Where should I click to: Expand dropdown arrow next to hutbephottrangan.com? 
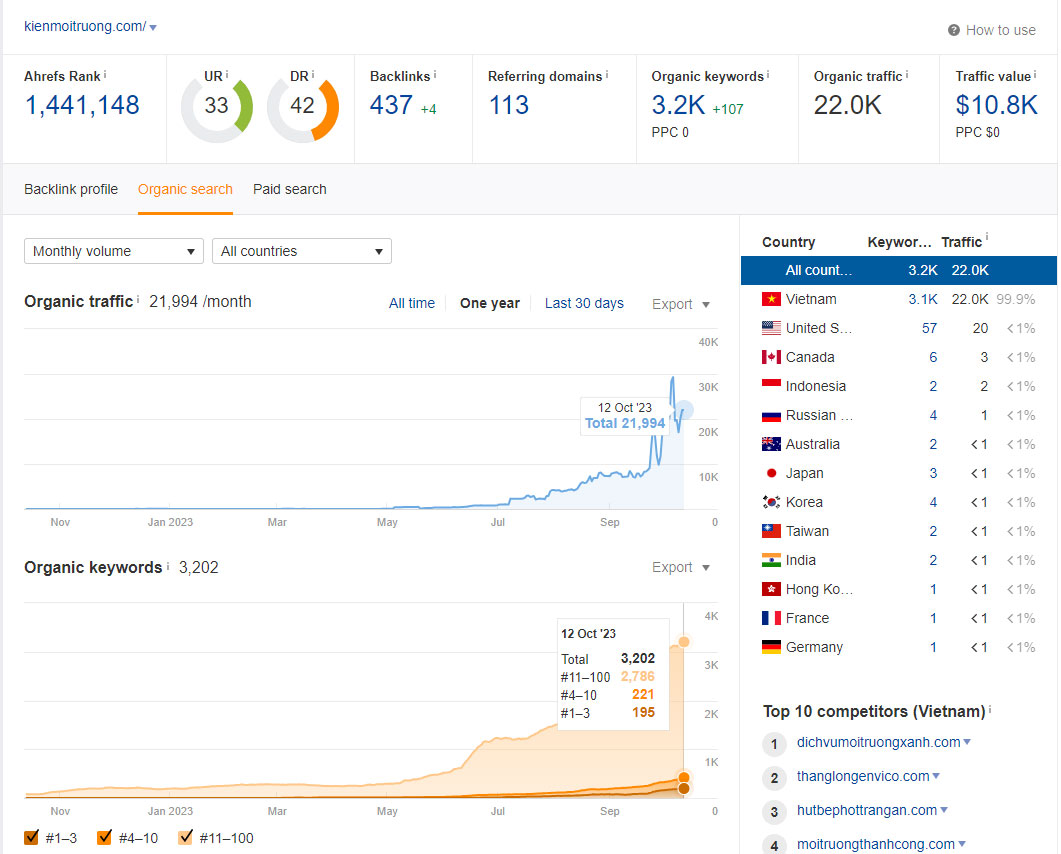pos(944,810)
